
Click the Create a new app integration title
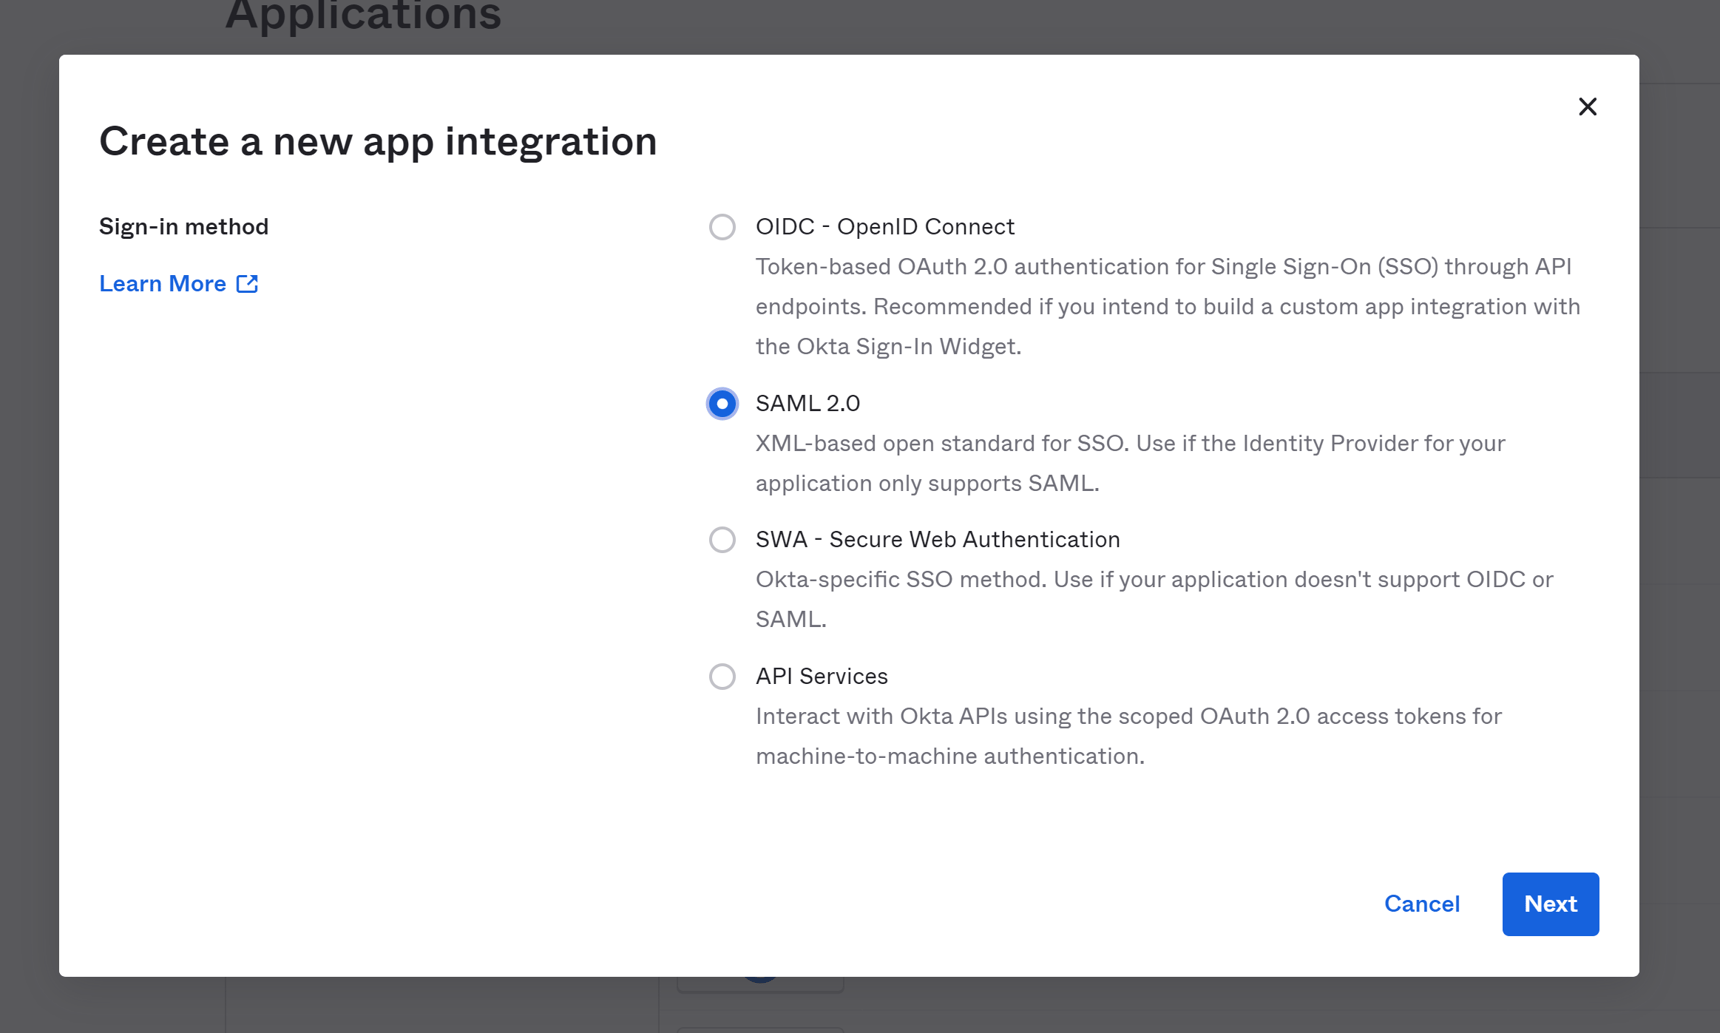tap(378, 141)
